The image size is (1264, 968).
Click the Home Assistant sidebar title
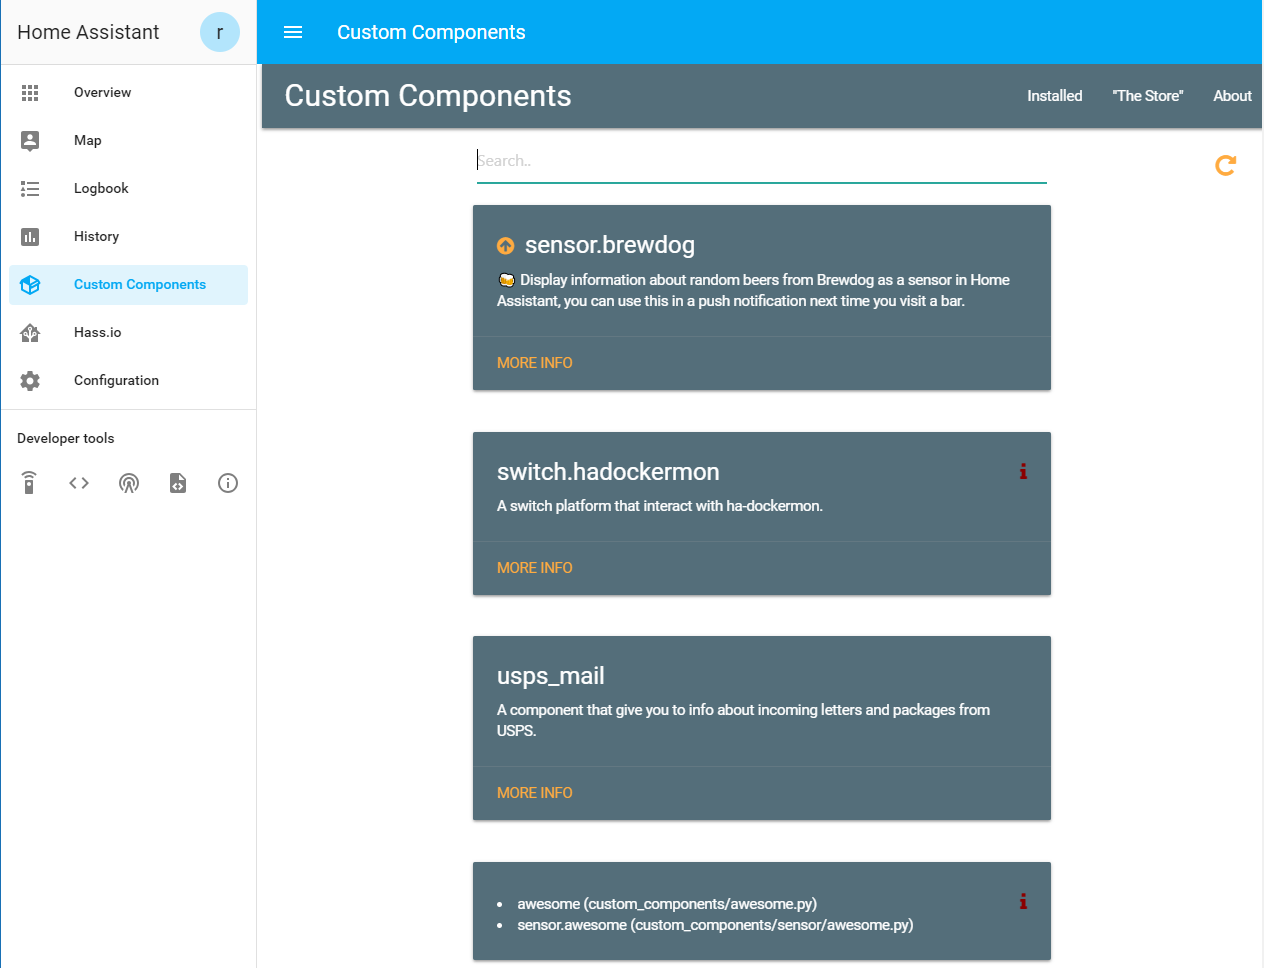88,32
